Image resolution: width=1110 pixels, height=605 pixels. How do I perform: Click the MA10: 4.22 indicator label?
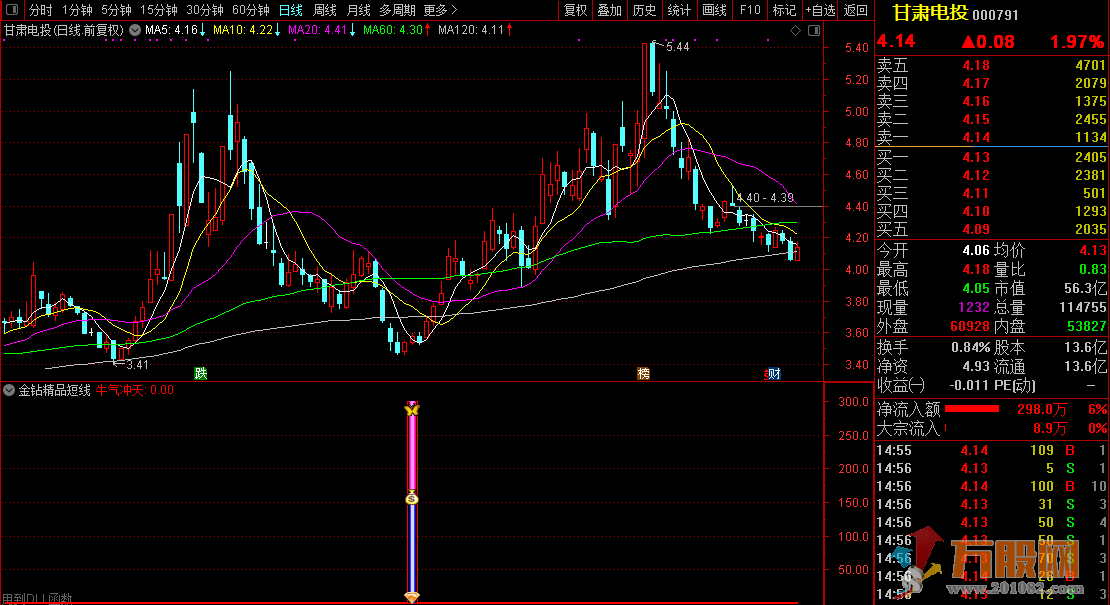pyautogui.click(x=246, y=30)
